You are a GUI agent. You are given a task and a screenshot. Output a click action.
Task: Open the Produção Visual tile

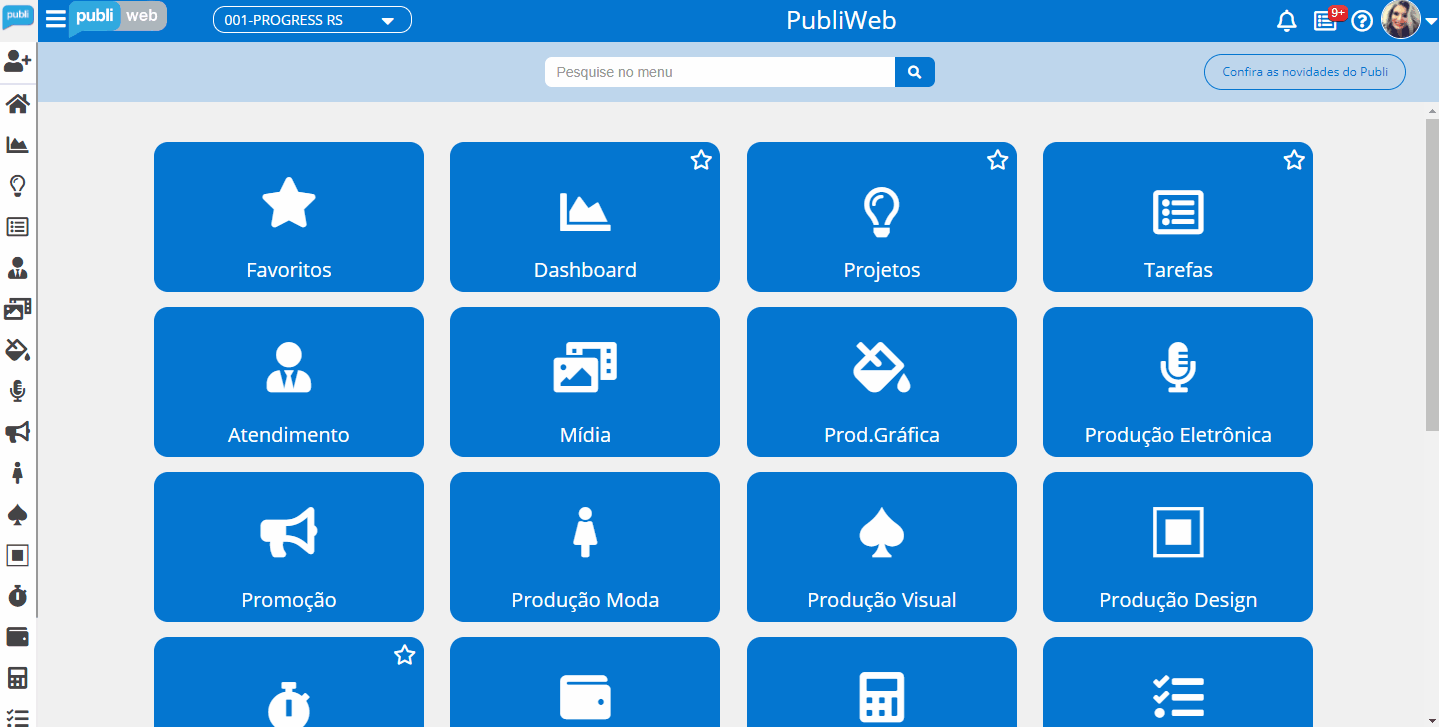(x=882, y=547)
